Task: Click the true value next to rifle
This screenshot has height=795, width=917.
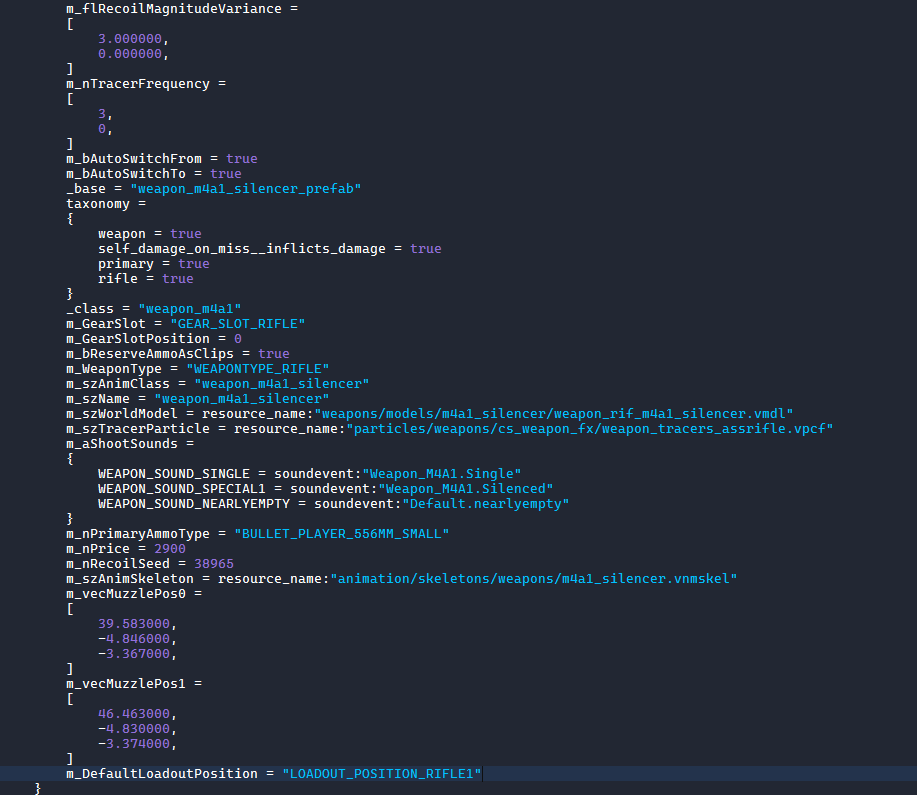Action: click(177, 279)
